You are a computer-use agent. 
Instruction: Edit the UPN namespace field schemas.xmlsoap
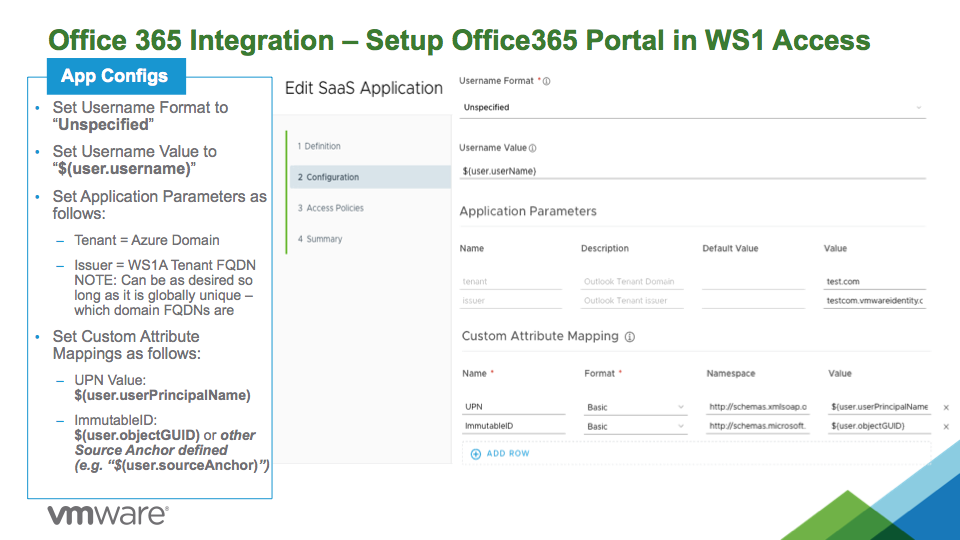click(x=757, y=407)
